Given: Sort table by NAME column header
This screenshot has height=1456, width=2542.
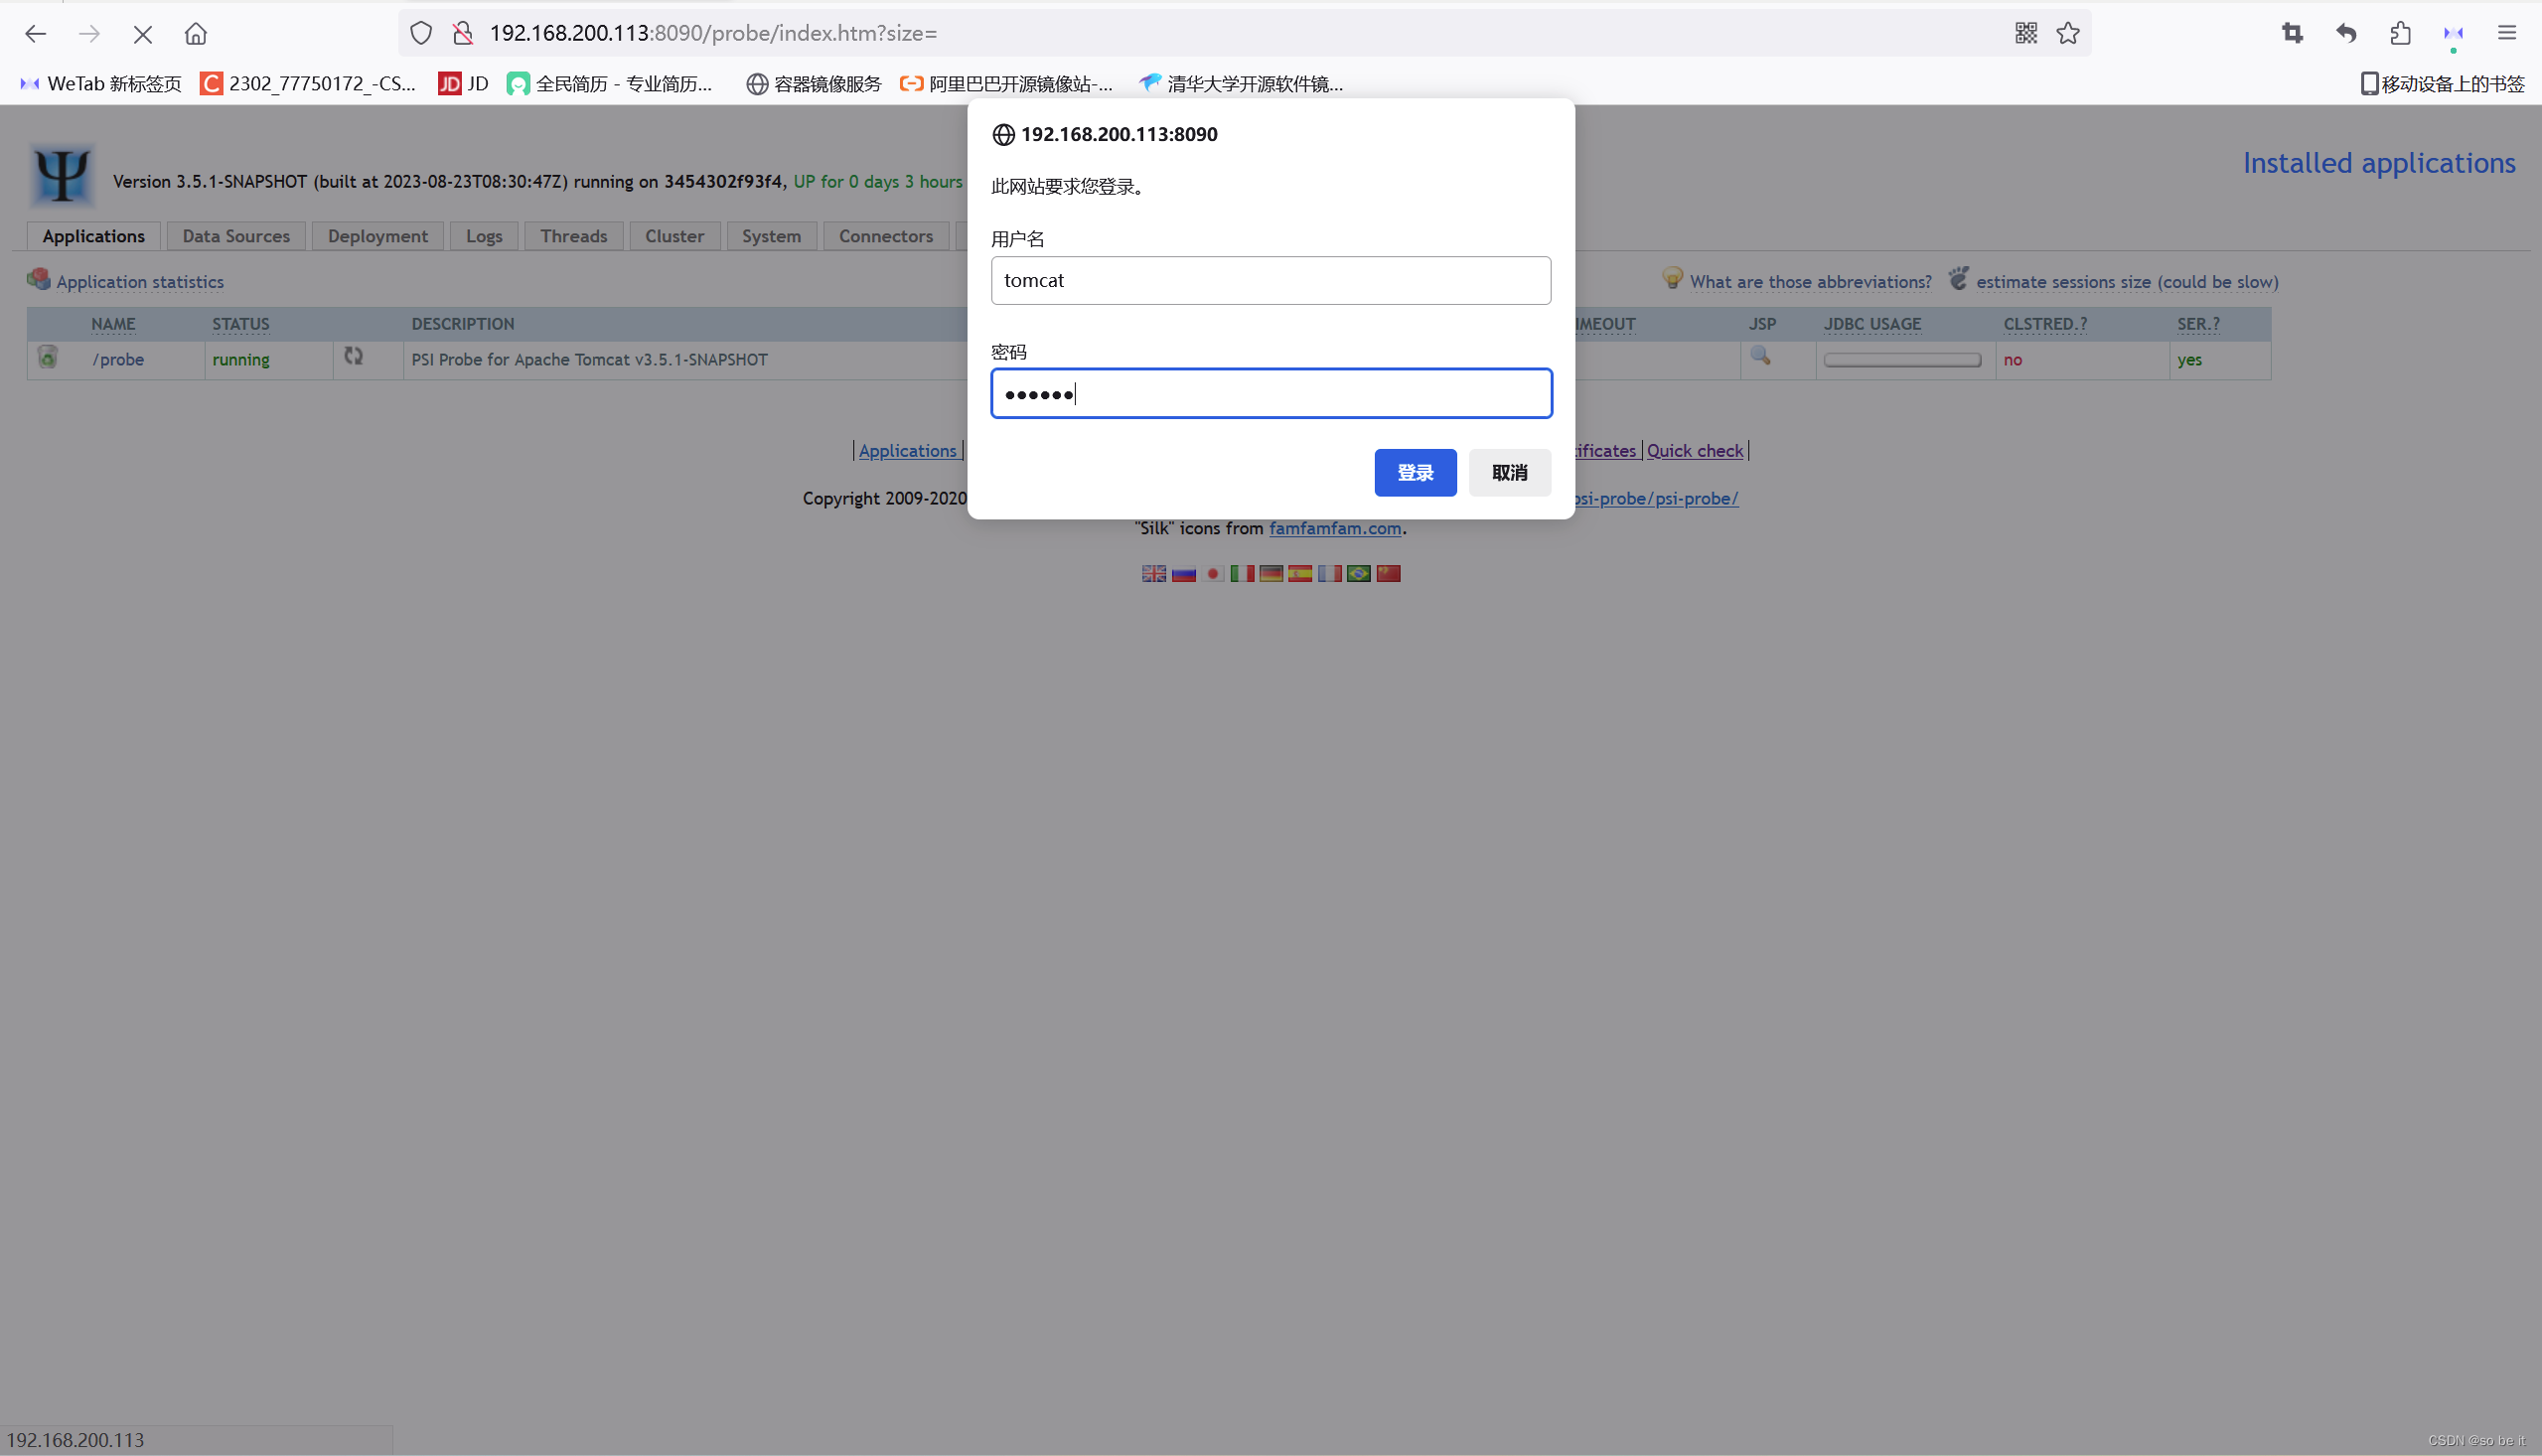Looking at the screenshot, I should point(113,324).
